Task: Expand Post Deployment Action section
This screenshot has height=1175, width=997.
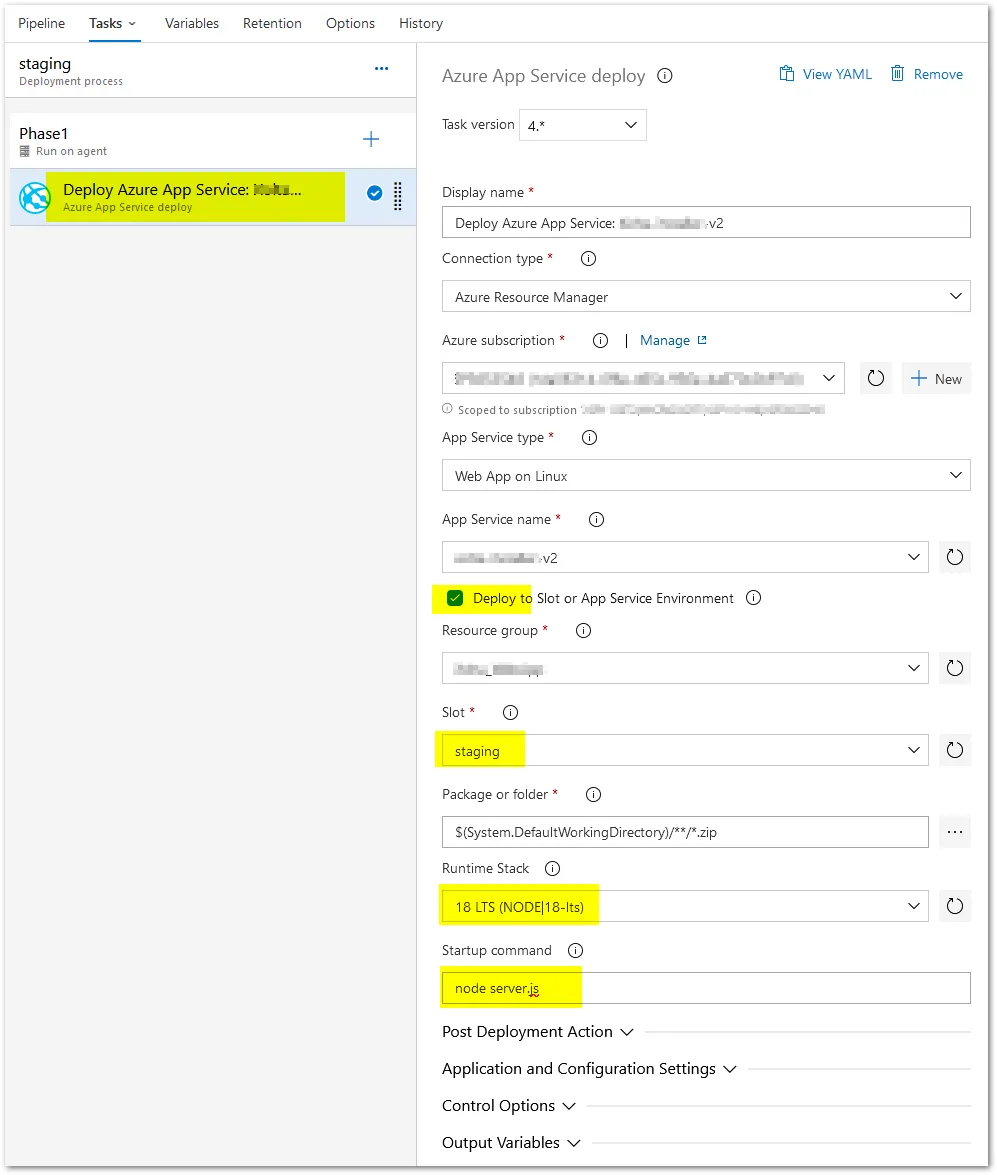Action: coord(537,1032)
